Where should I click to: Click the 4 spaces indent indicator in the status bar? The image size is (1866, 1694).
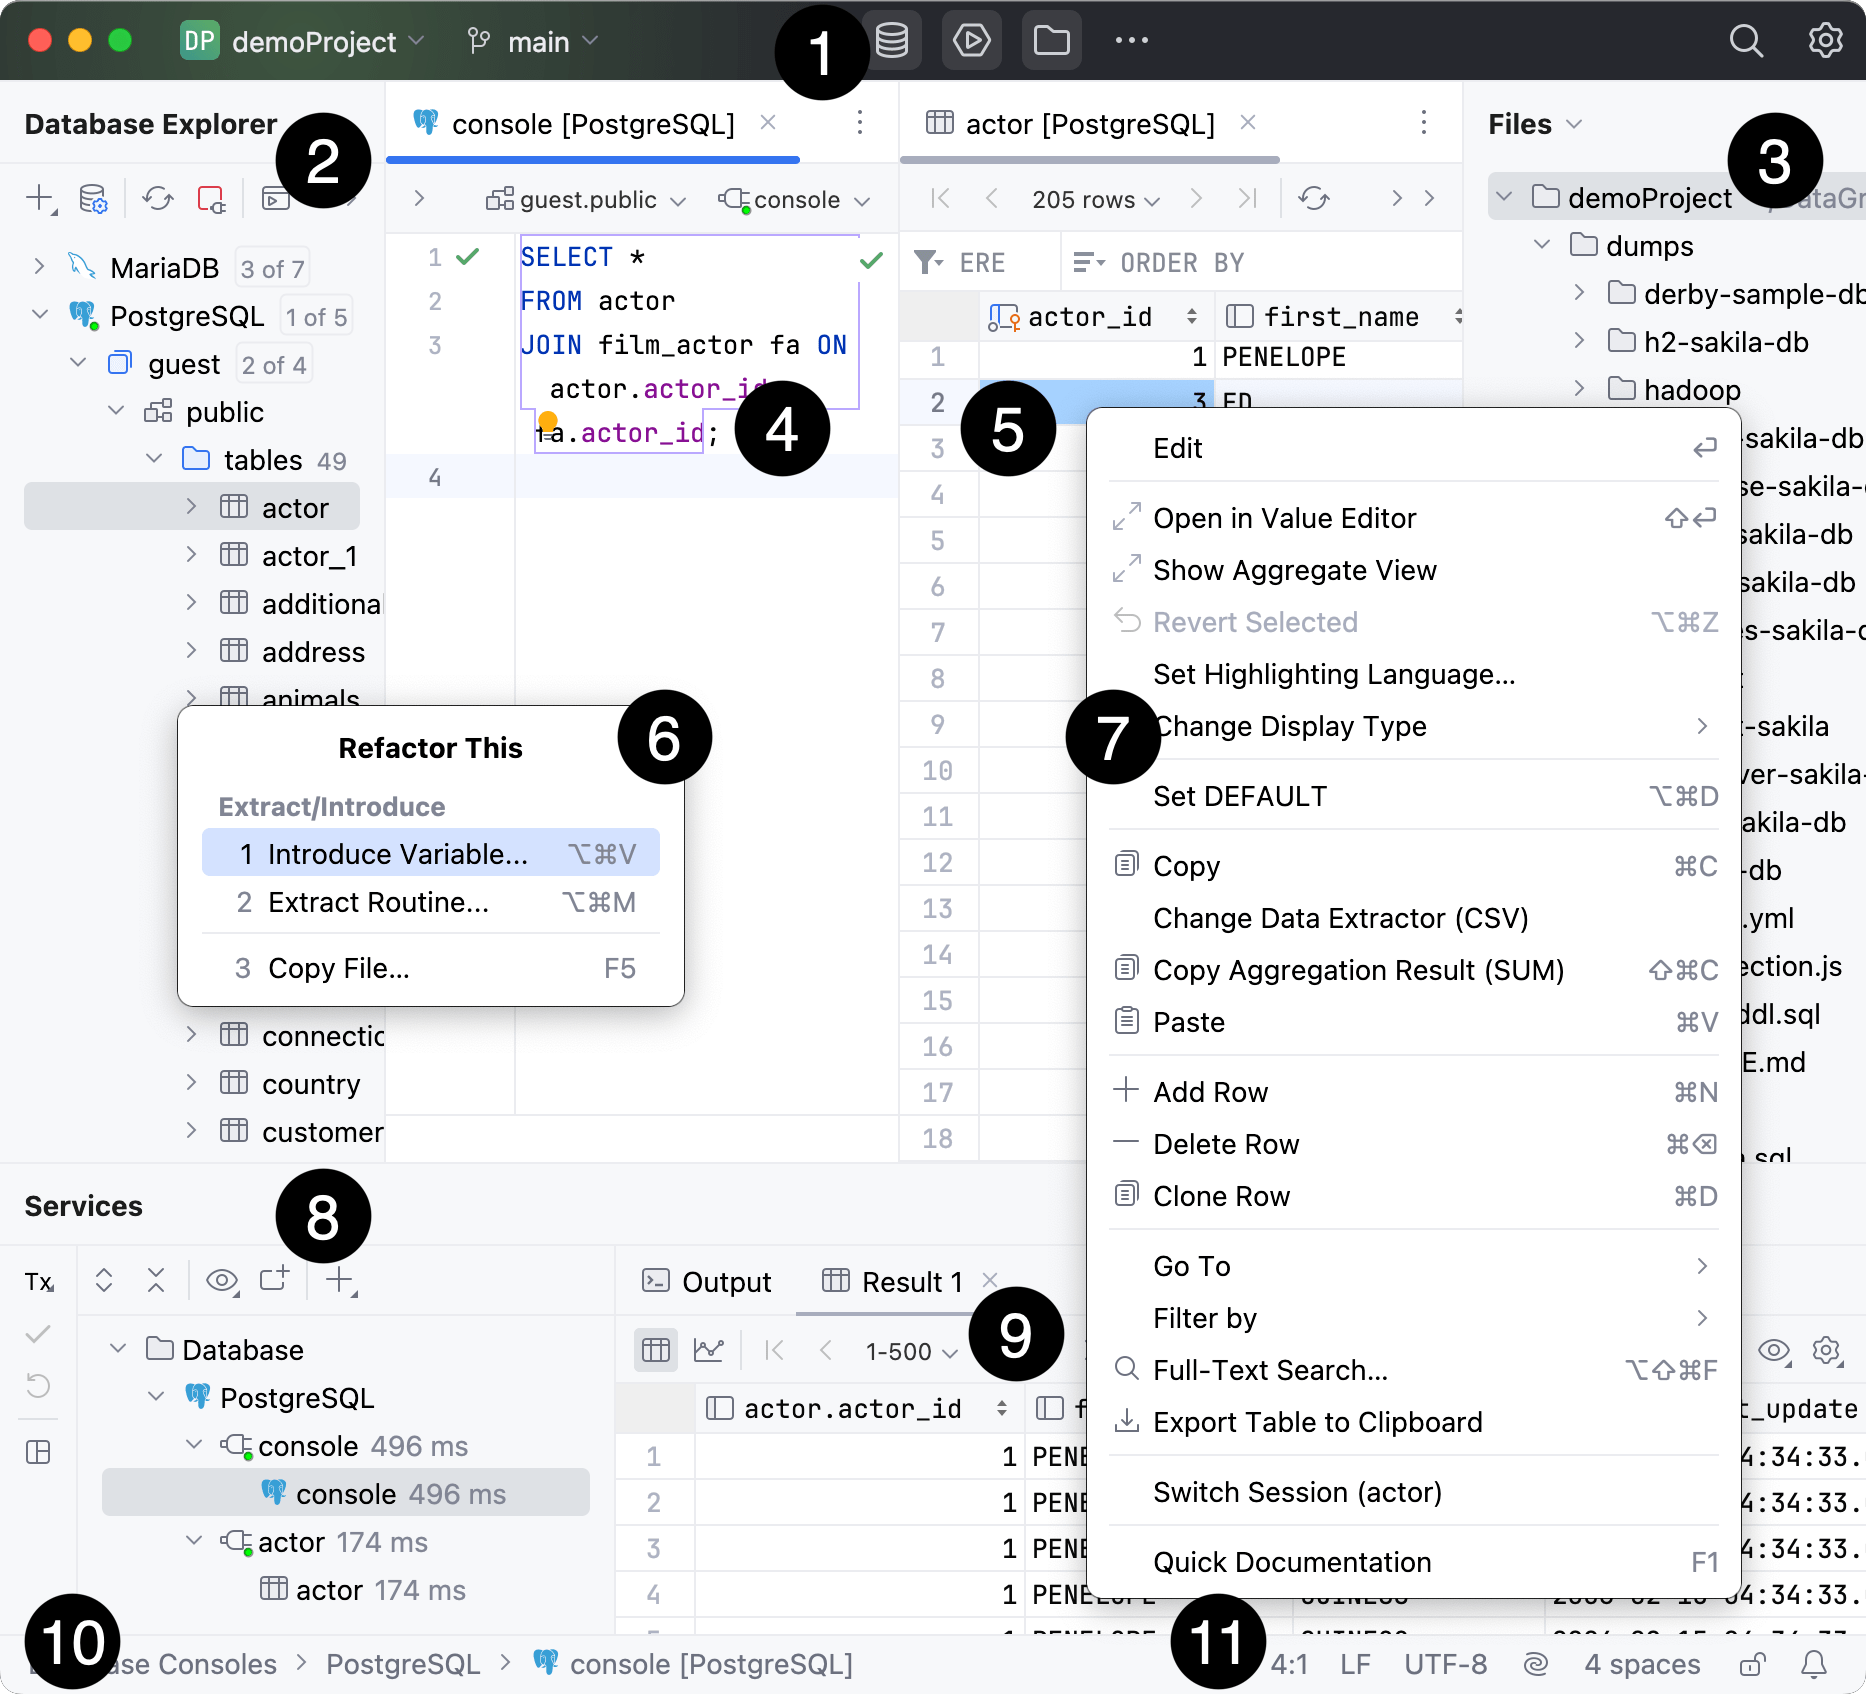[x=1641, y=1663]
